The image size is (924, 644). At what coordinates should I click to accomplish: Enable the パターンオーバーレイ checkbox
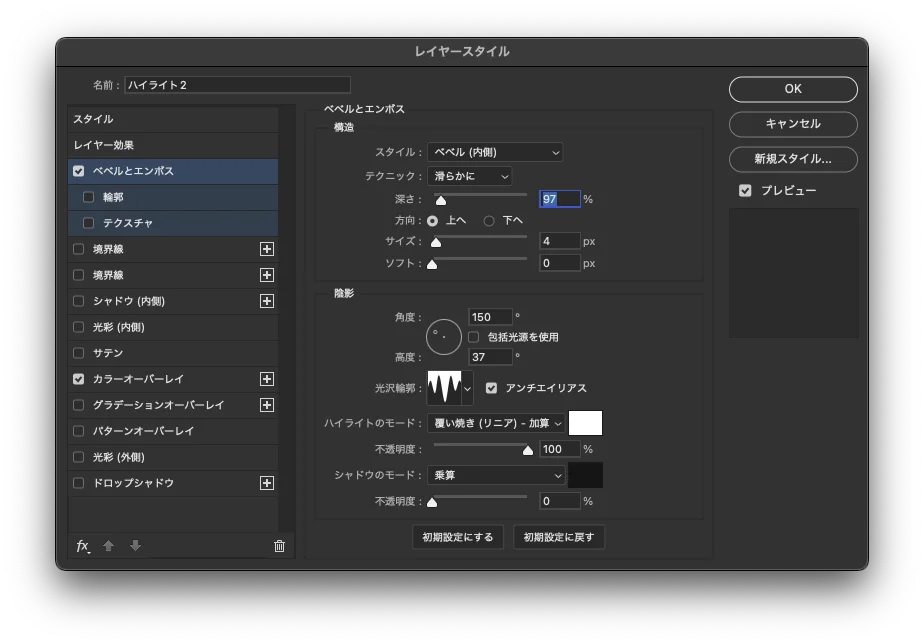78,431
